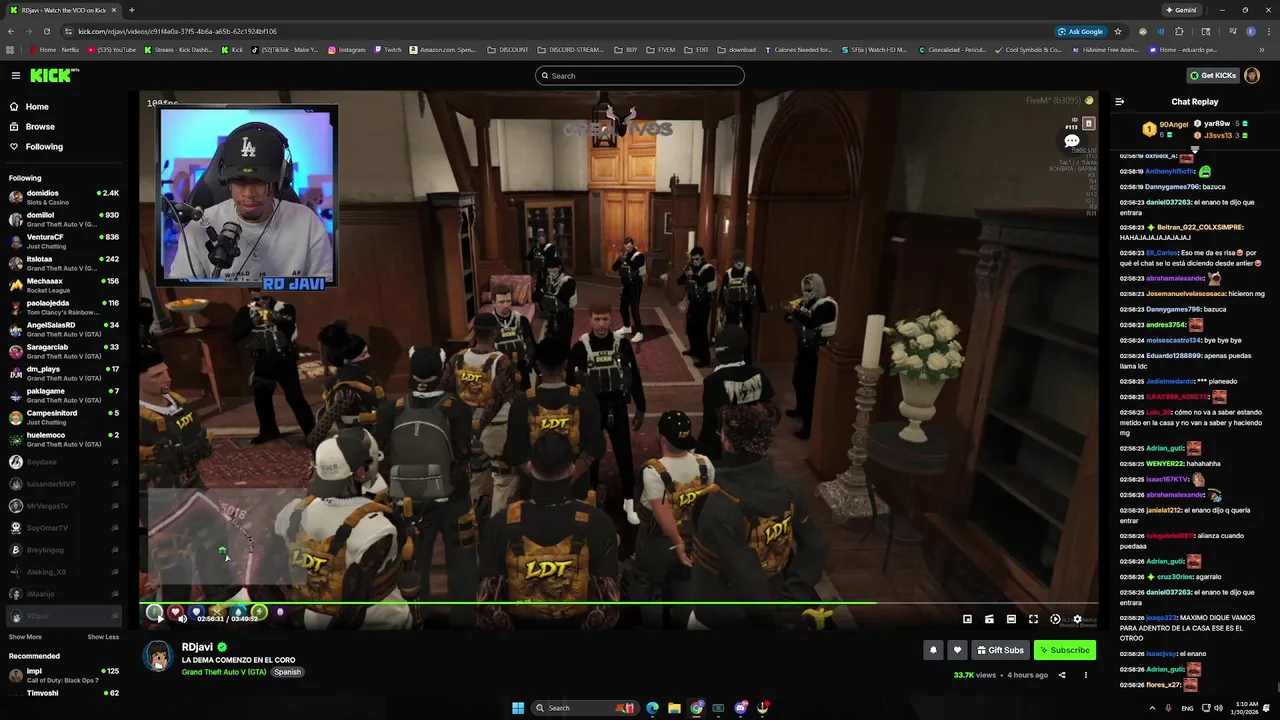This screenshot has width=1280, height=720.
Task: Toggle theater mode in the player
Action: (x=1011, y=619)
